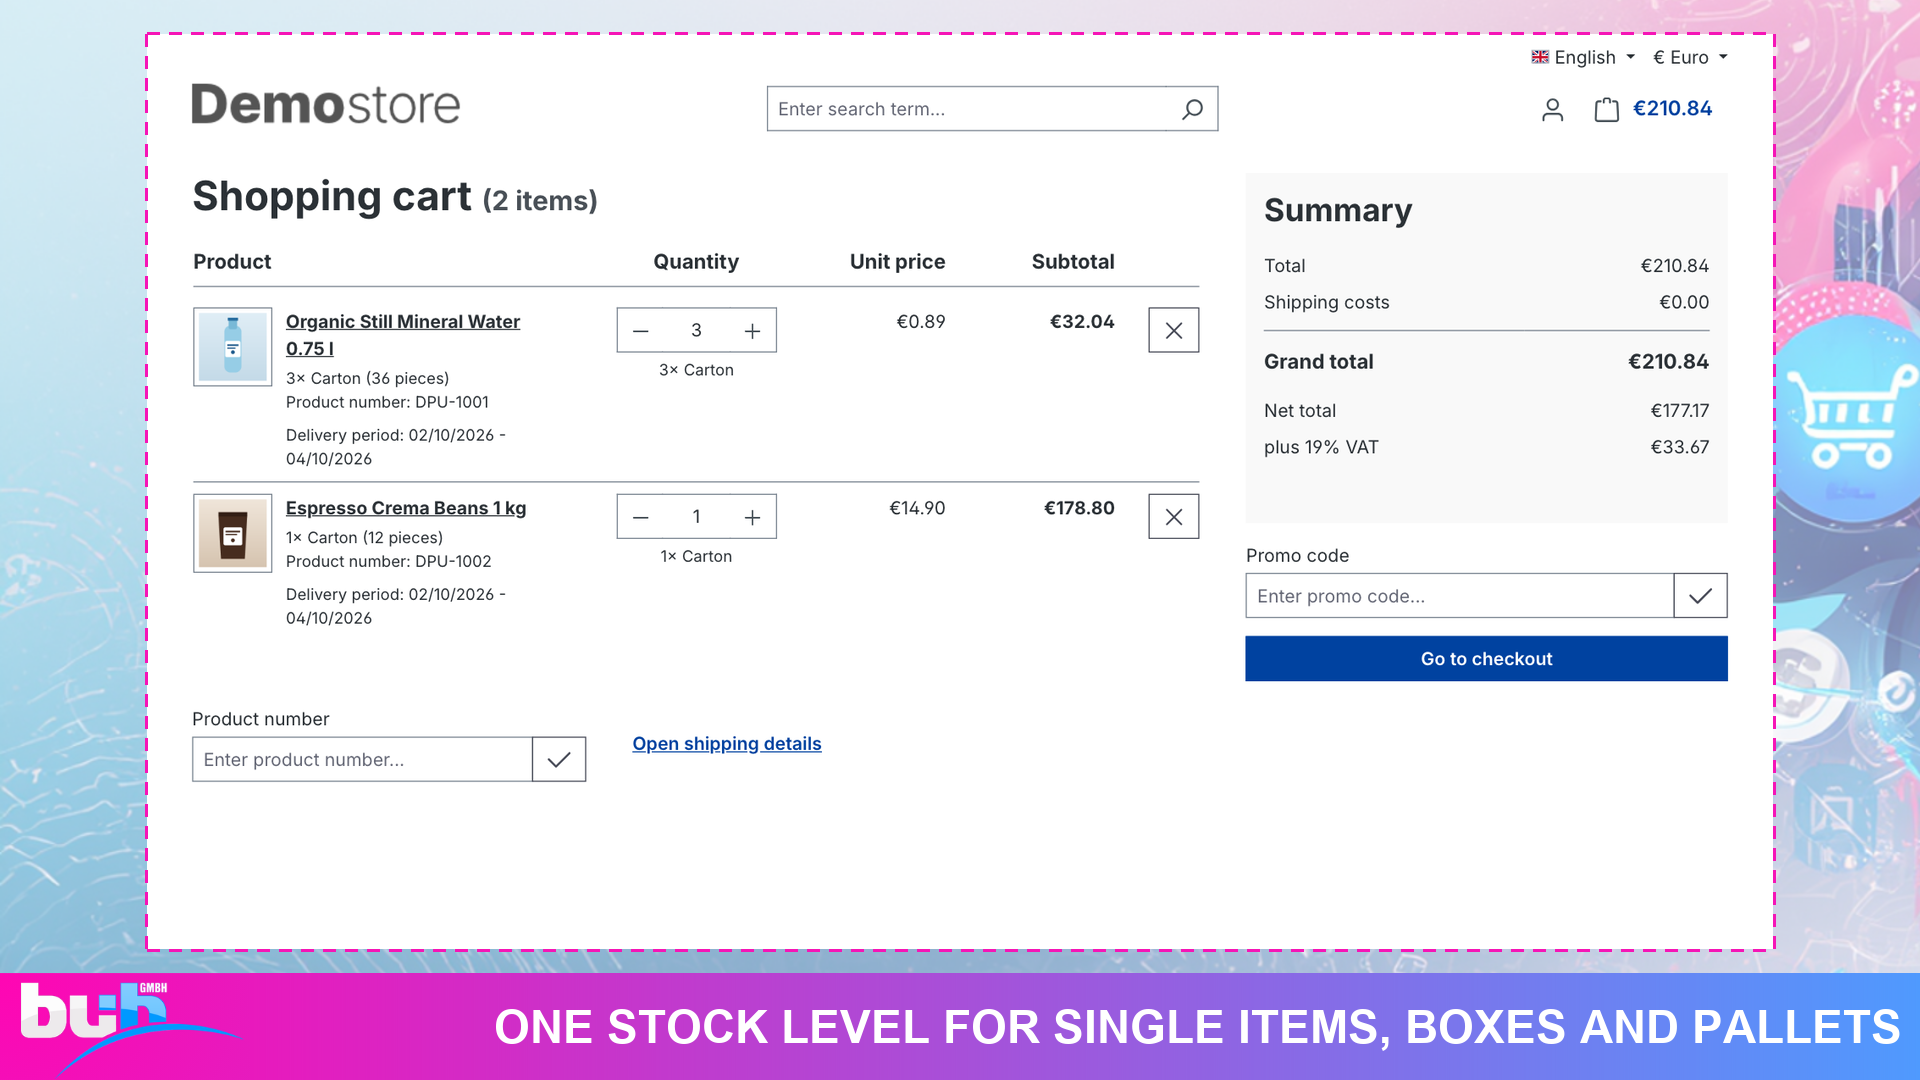
Task: Decrease quantity of Organic Still Mineral Water
Action: point(641,331)
